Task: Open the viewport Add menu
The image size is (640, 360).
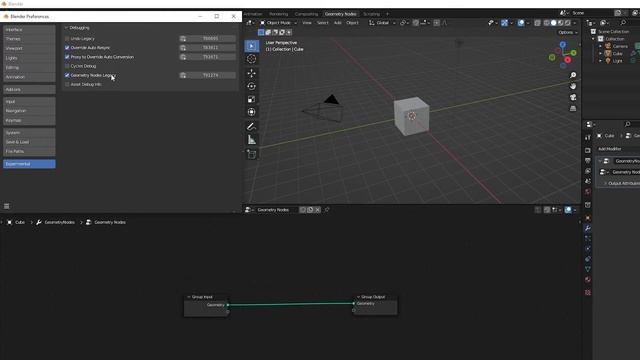Action: pyautogui.click(x=338, y=23)
